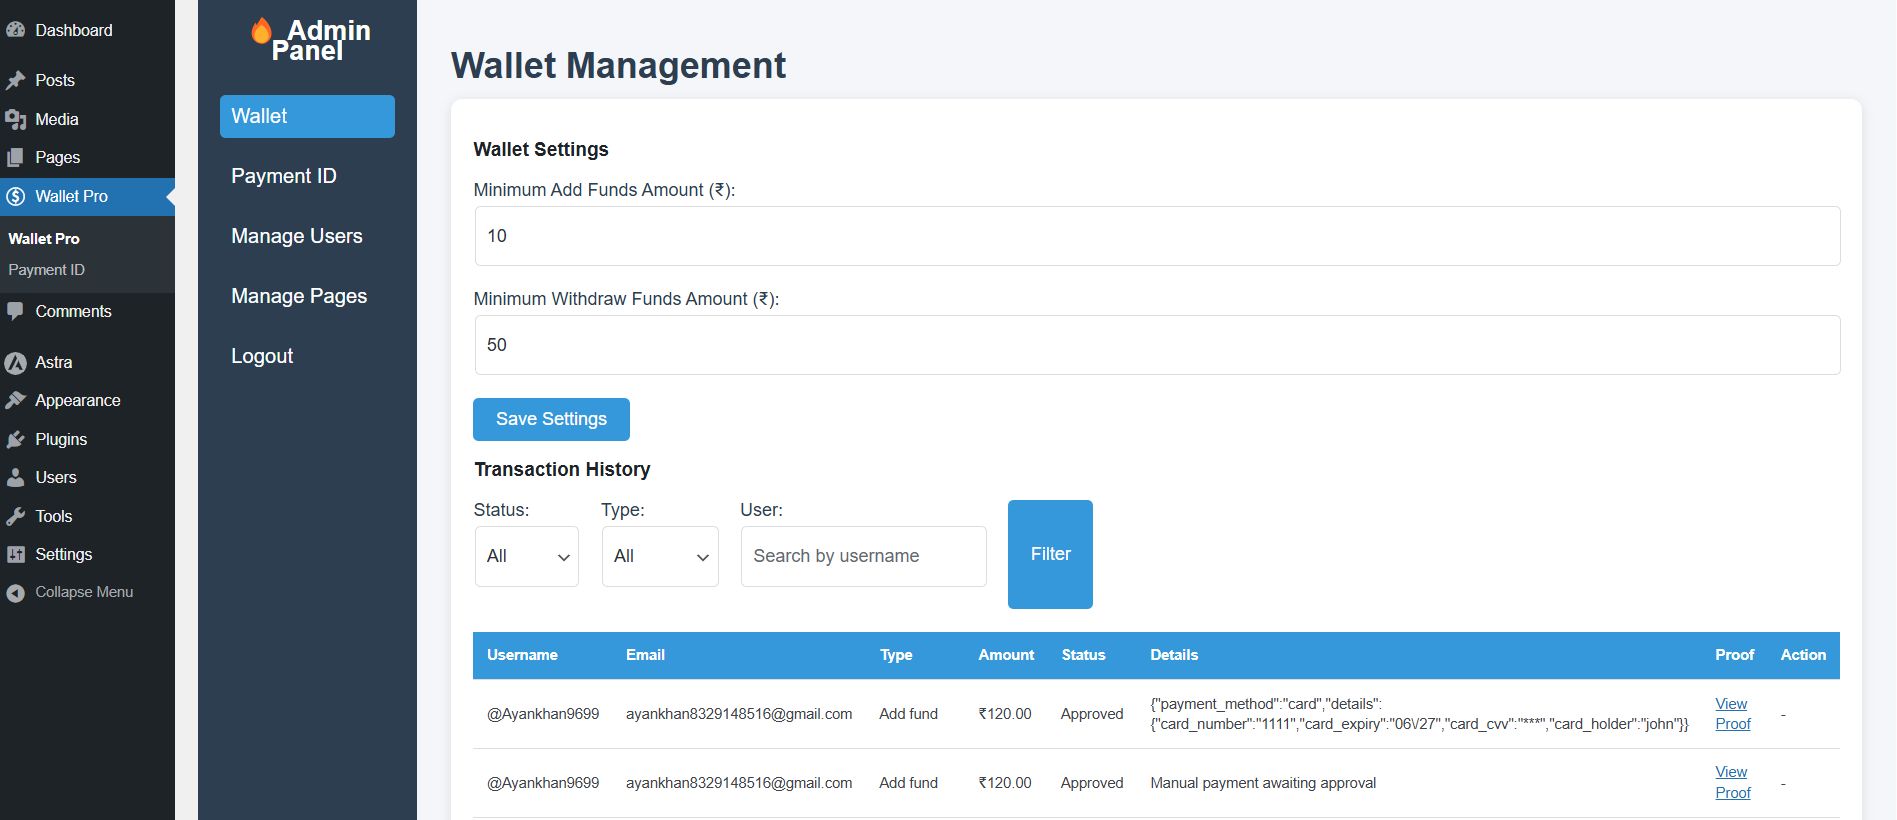Click the blue Filter button
This screenshot has width=1897, height=820.
(x=1050, y=554)
